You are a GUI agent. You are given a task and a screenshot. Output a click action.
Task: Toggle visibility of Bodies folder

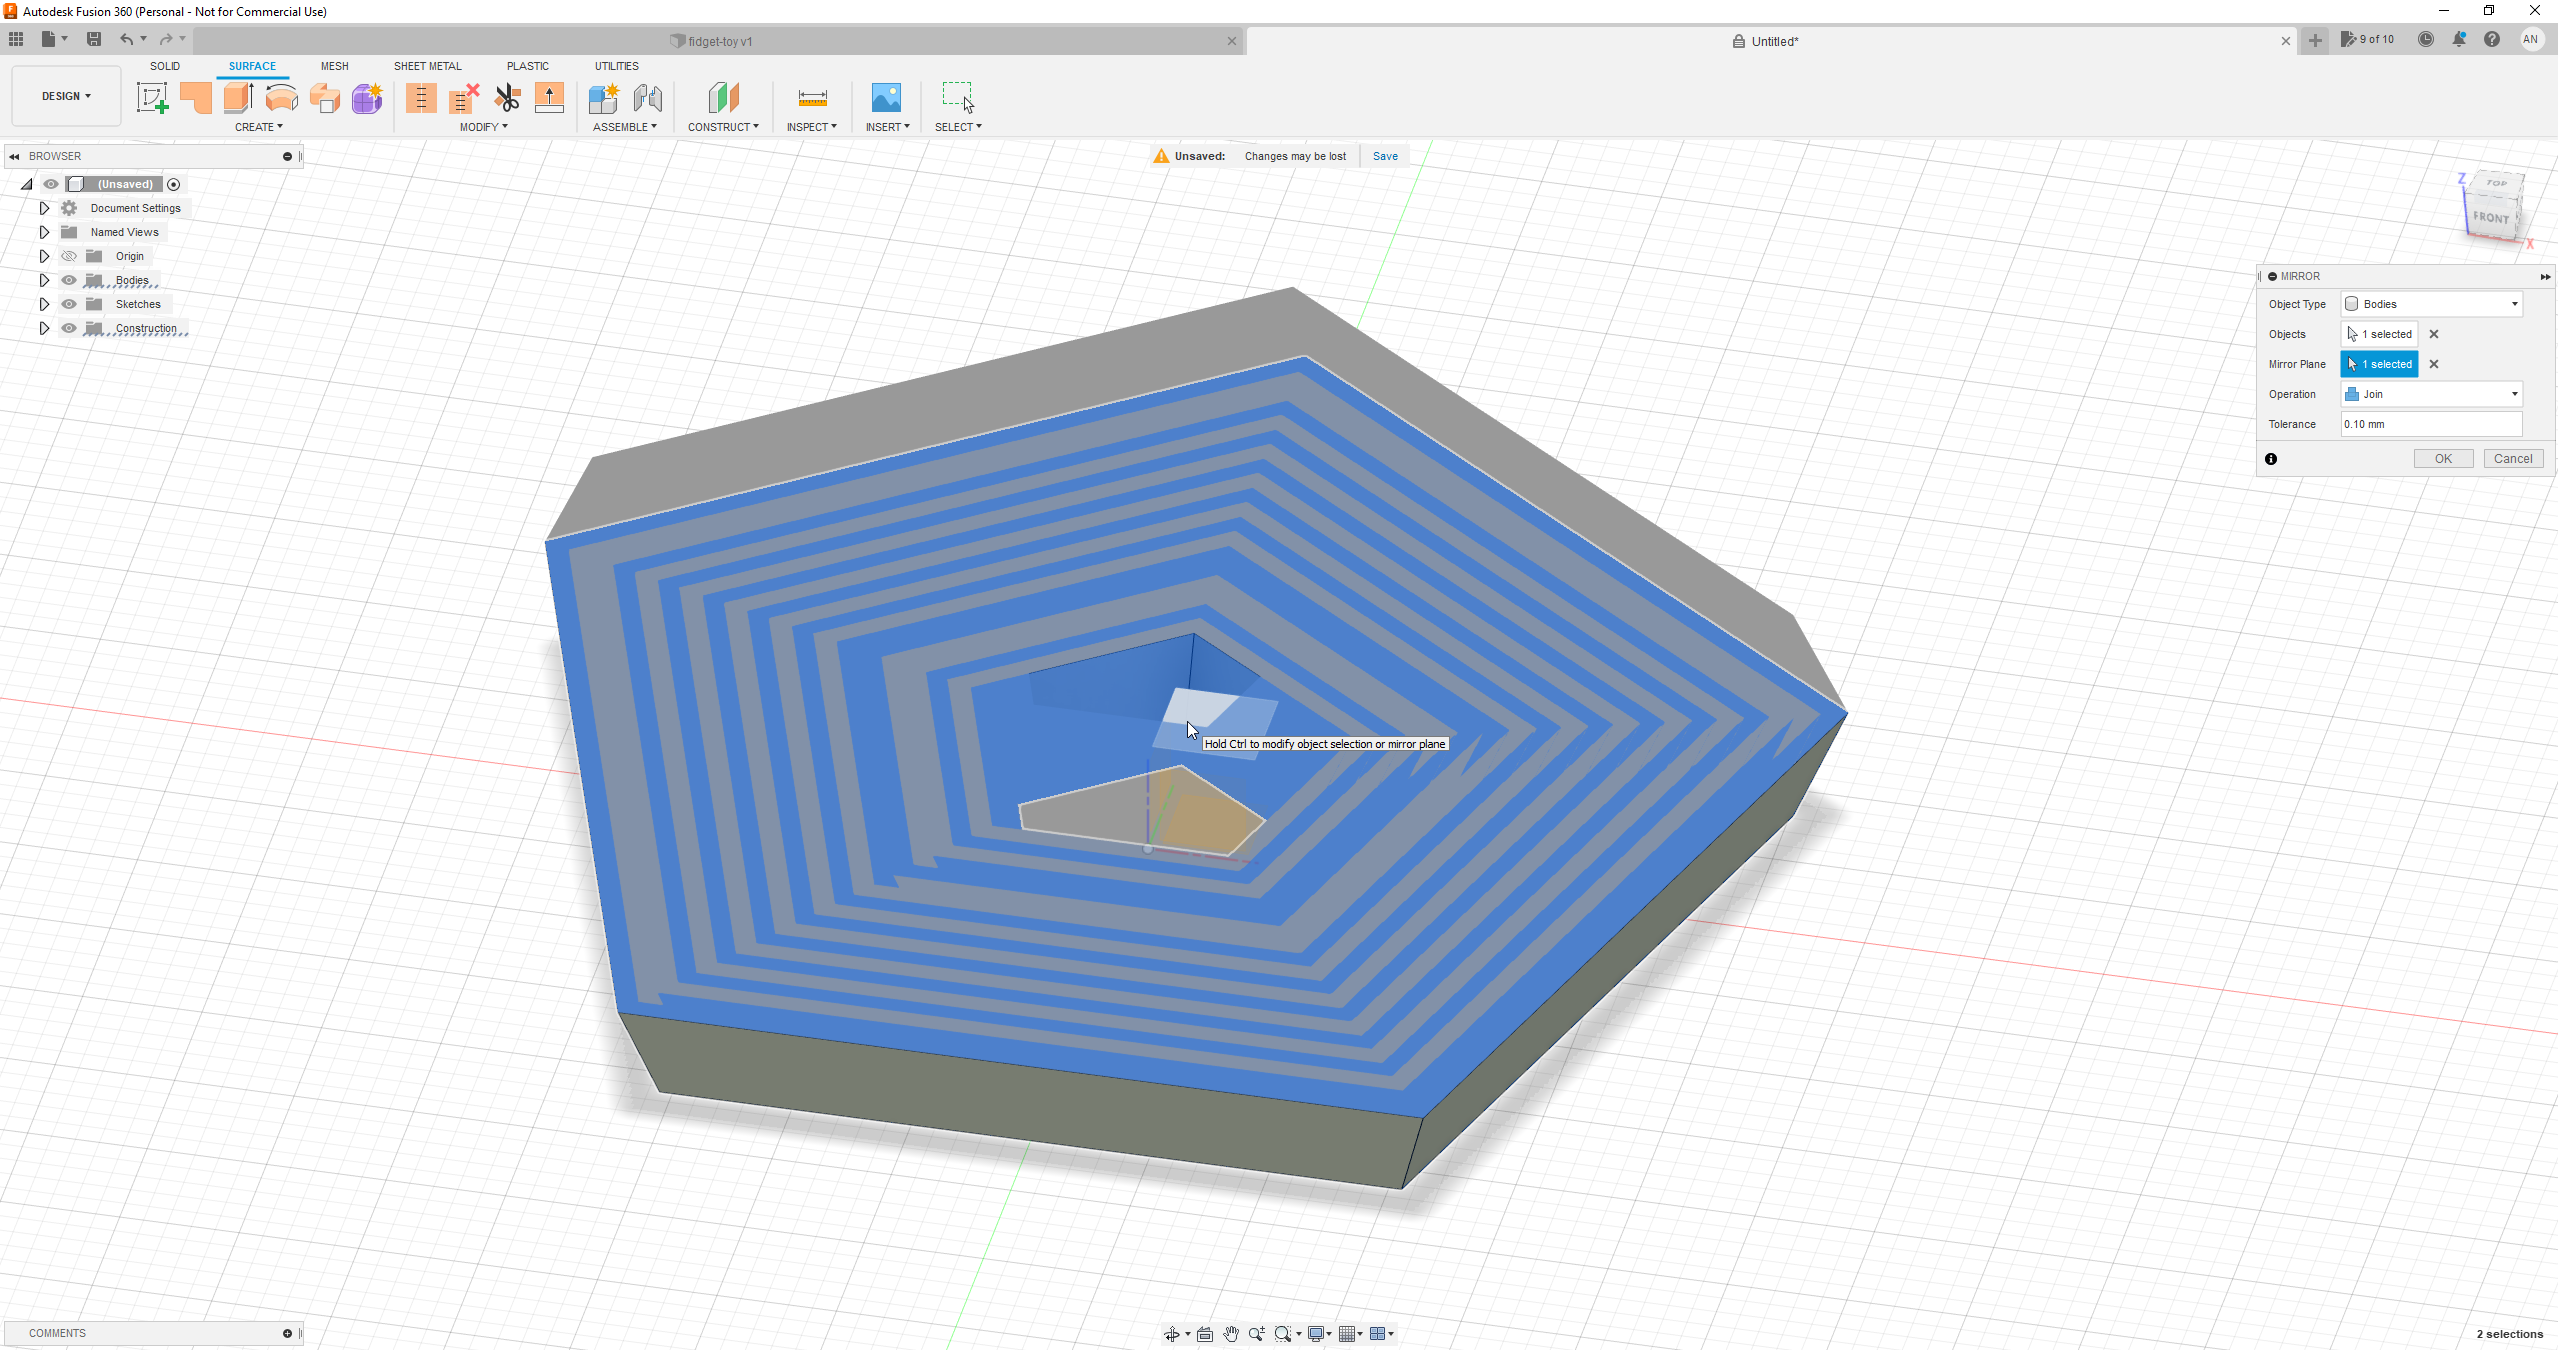click(69, 280)
